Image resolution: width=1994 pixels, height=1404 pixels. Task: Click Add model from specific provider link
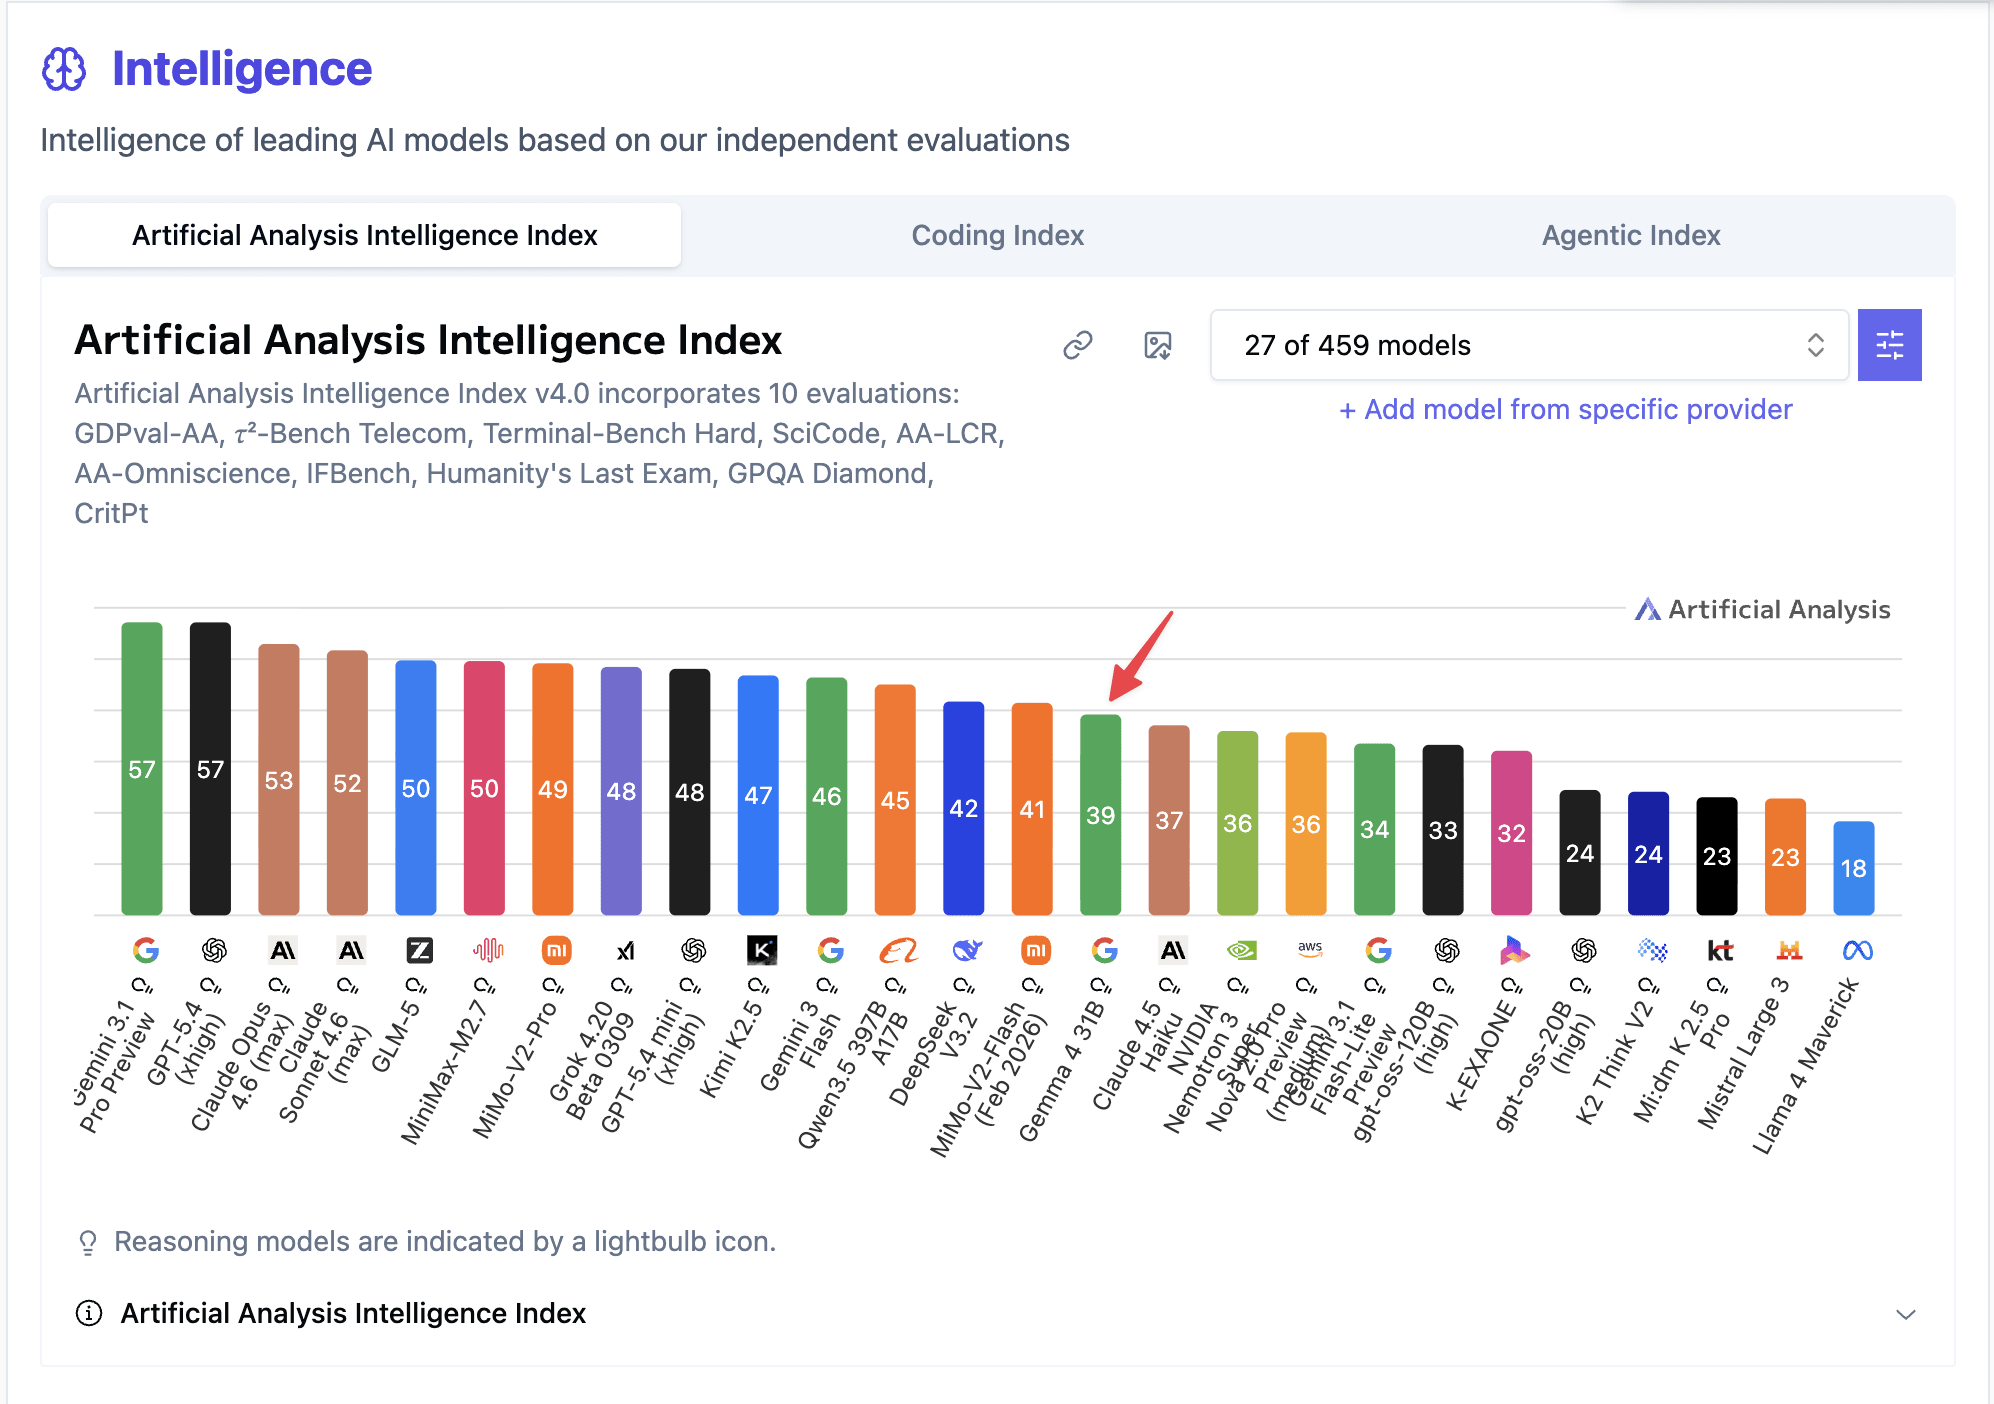coord(1565,409)
